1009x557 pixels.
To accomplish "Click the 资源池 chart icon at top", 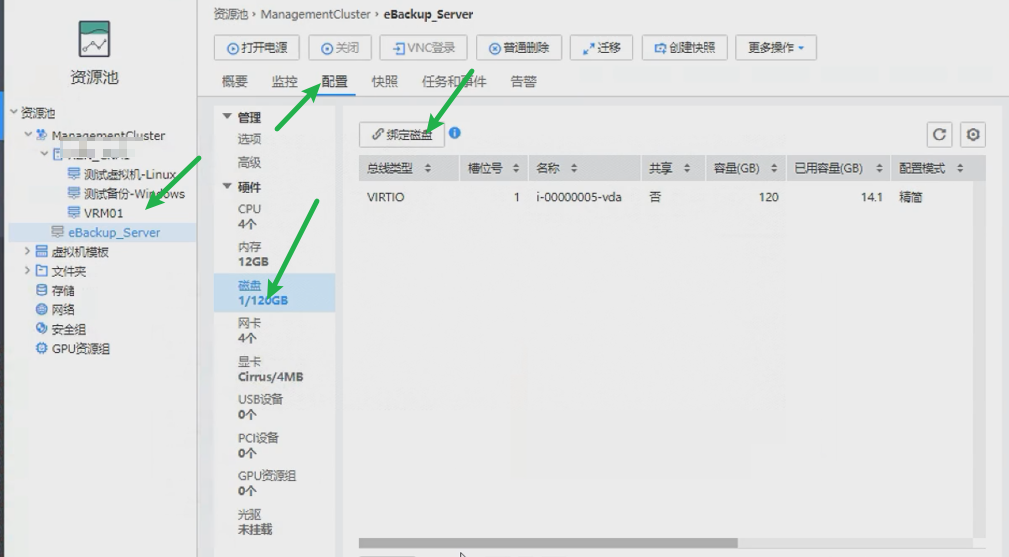I will (94, 41).
